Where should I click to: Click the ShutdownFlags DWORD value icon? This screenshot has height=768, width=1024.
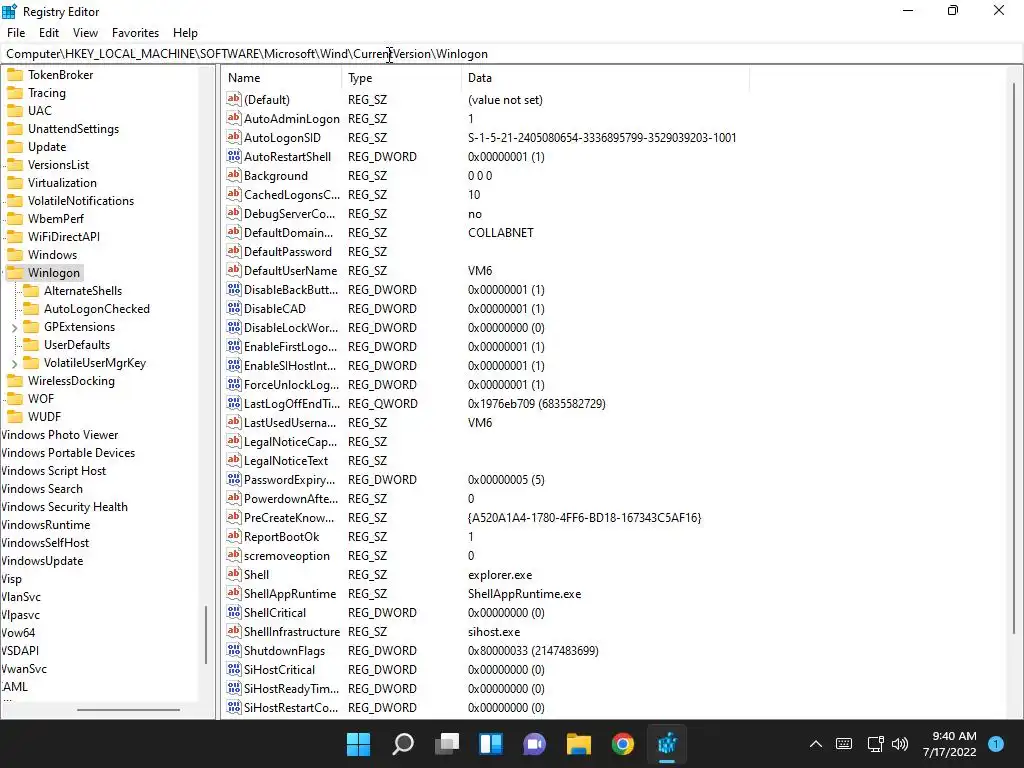click(234, 650)
